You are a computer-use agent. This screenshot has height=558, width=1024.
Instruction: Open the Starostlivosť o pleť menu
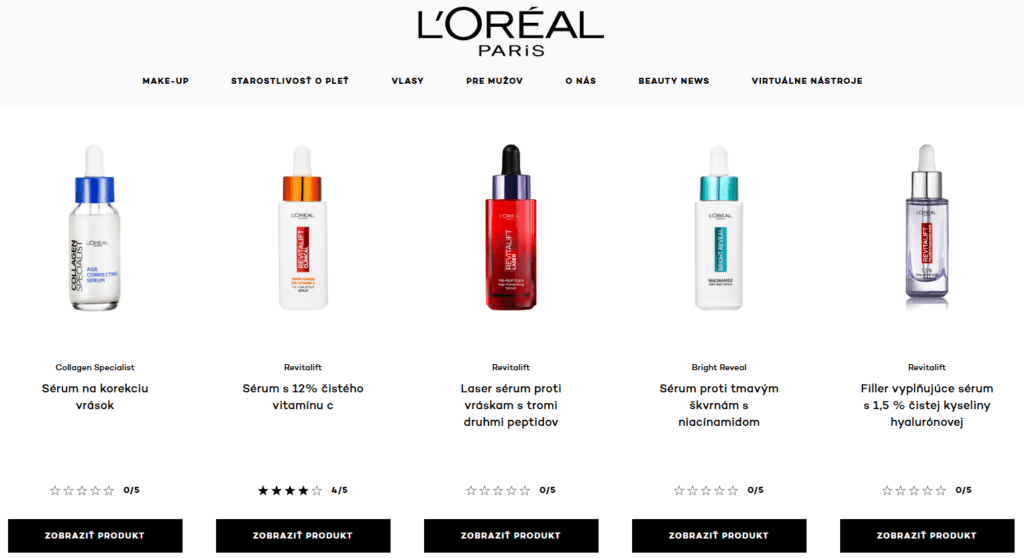coord(290,81)
